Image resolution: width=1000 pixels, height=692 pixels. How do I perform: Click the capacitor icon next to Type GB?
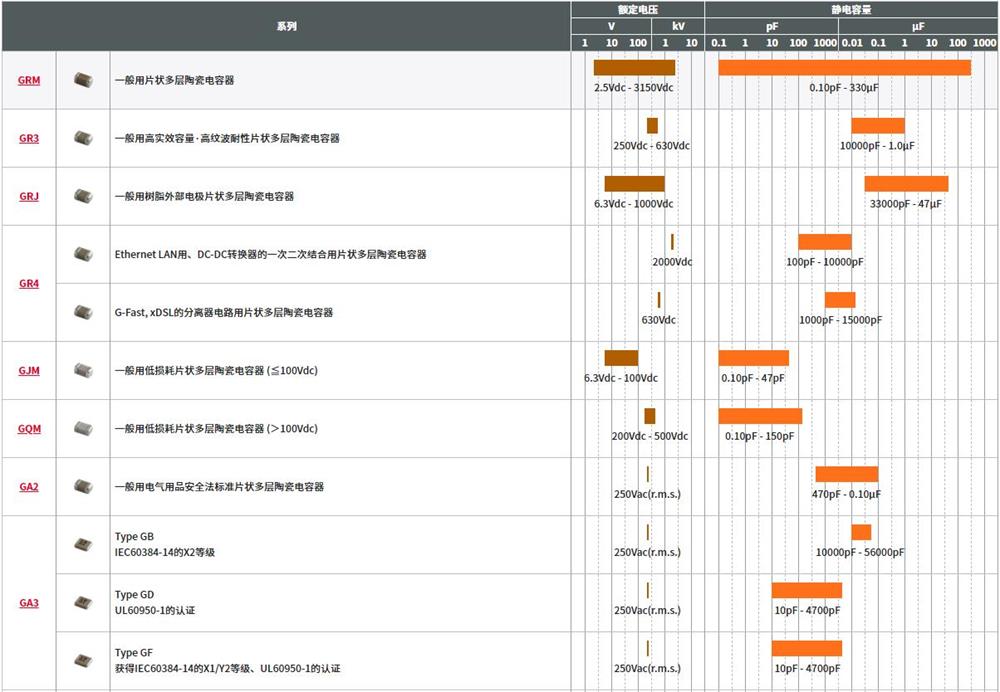[x=83, y=544]
